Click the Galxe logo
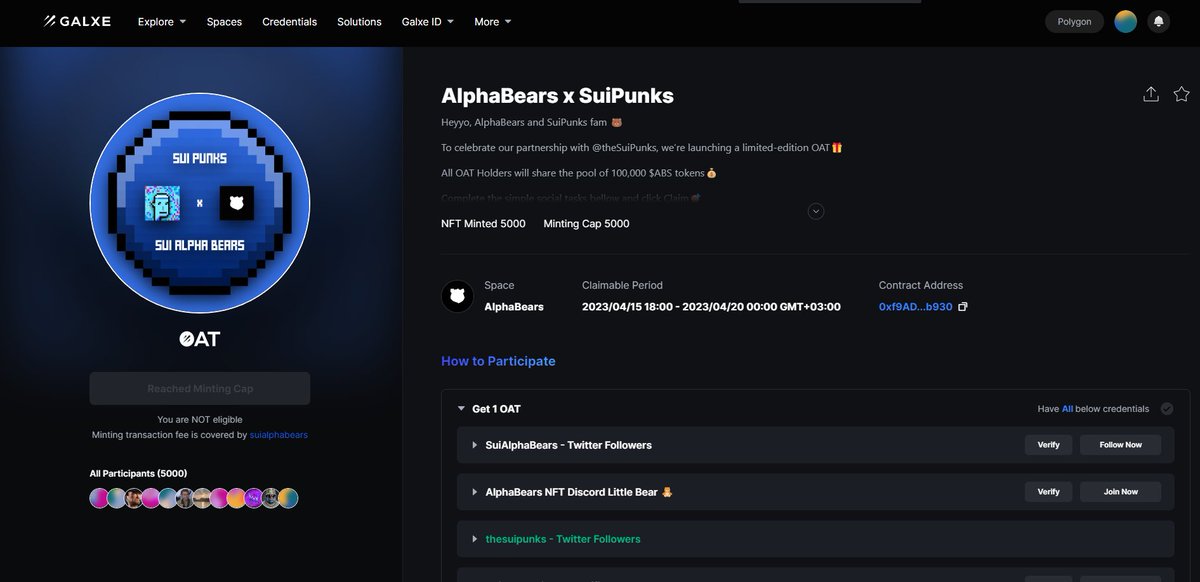This screenshot has width=1200, height=582. 77,21
